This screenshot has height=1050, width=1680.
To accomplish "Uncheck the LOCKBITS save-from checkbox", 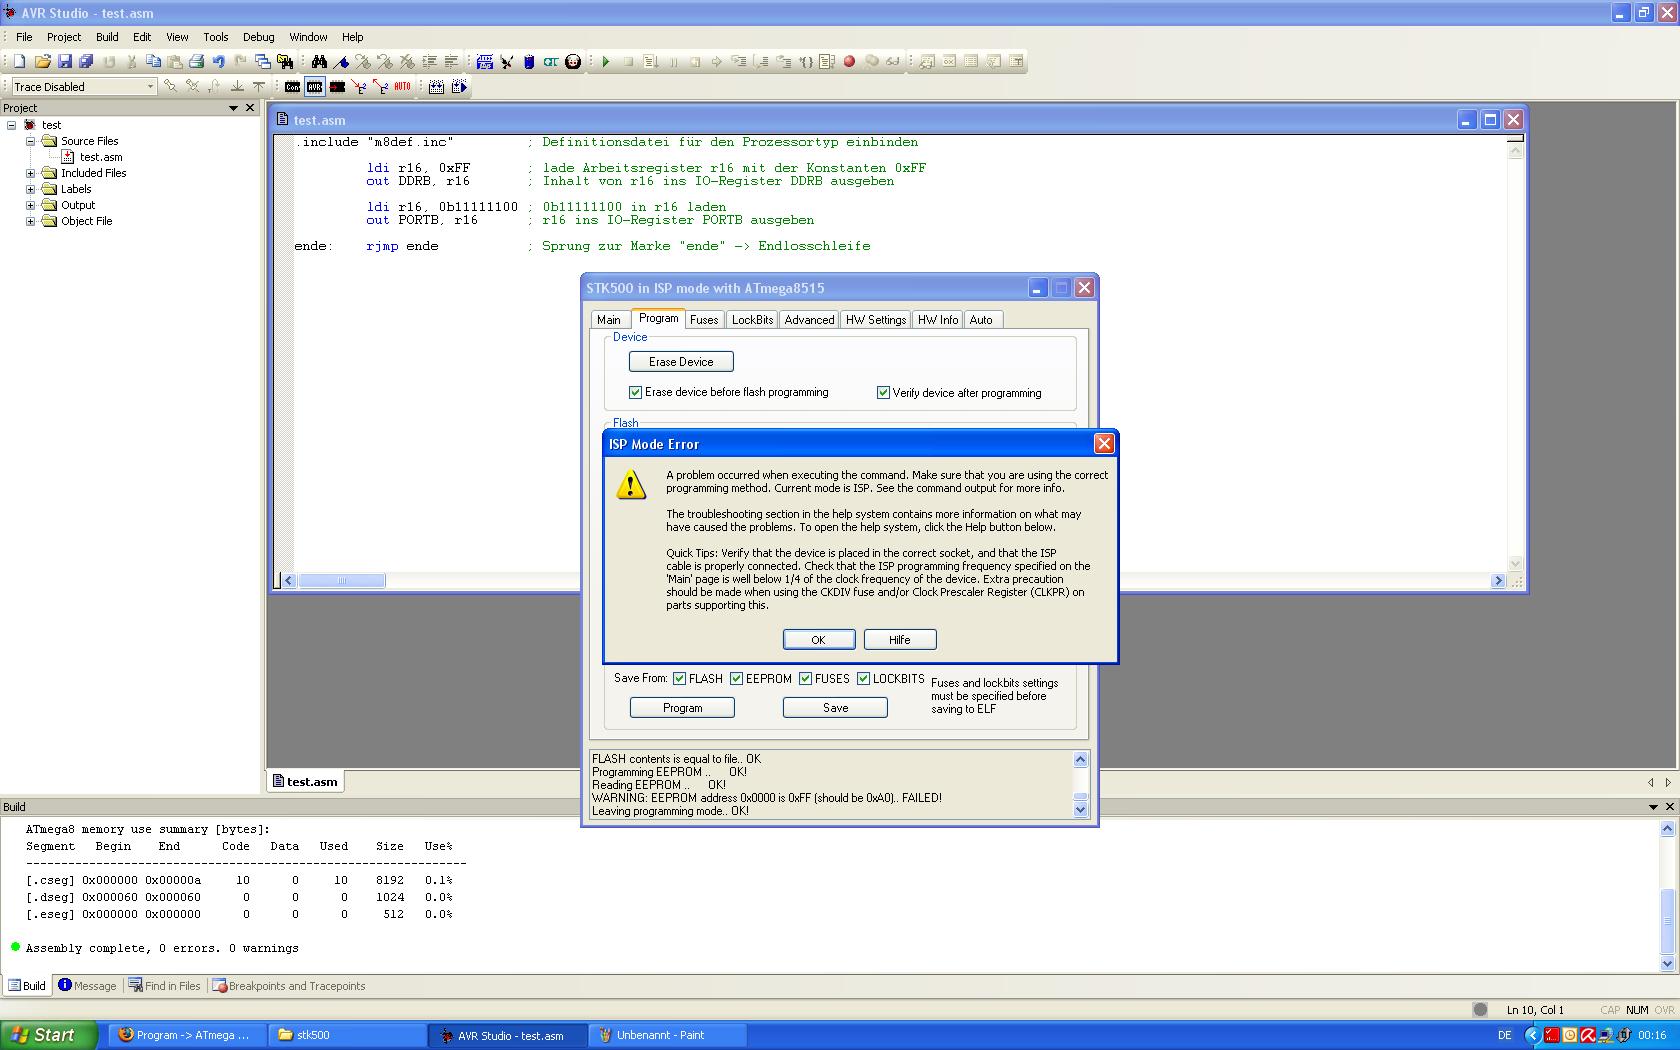I will (x=863, y=678).
